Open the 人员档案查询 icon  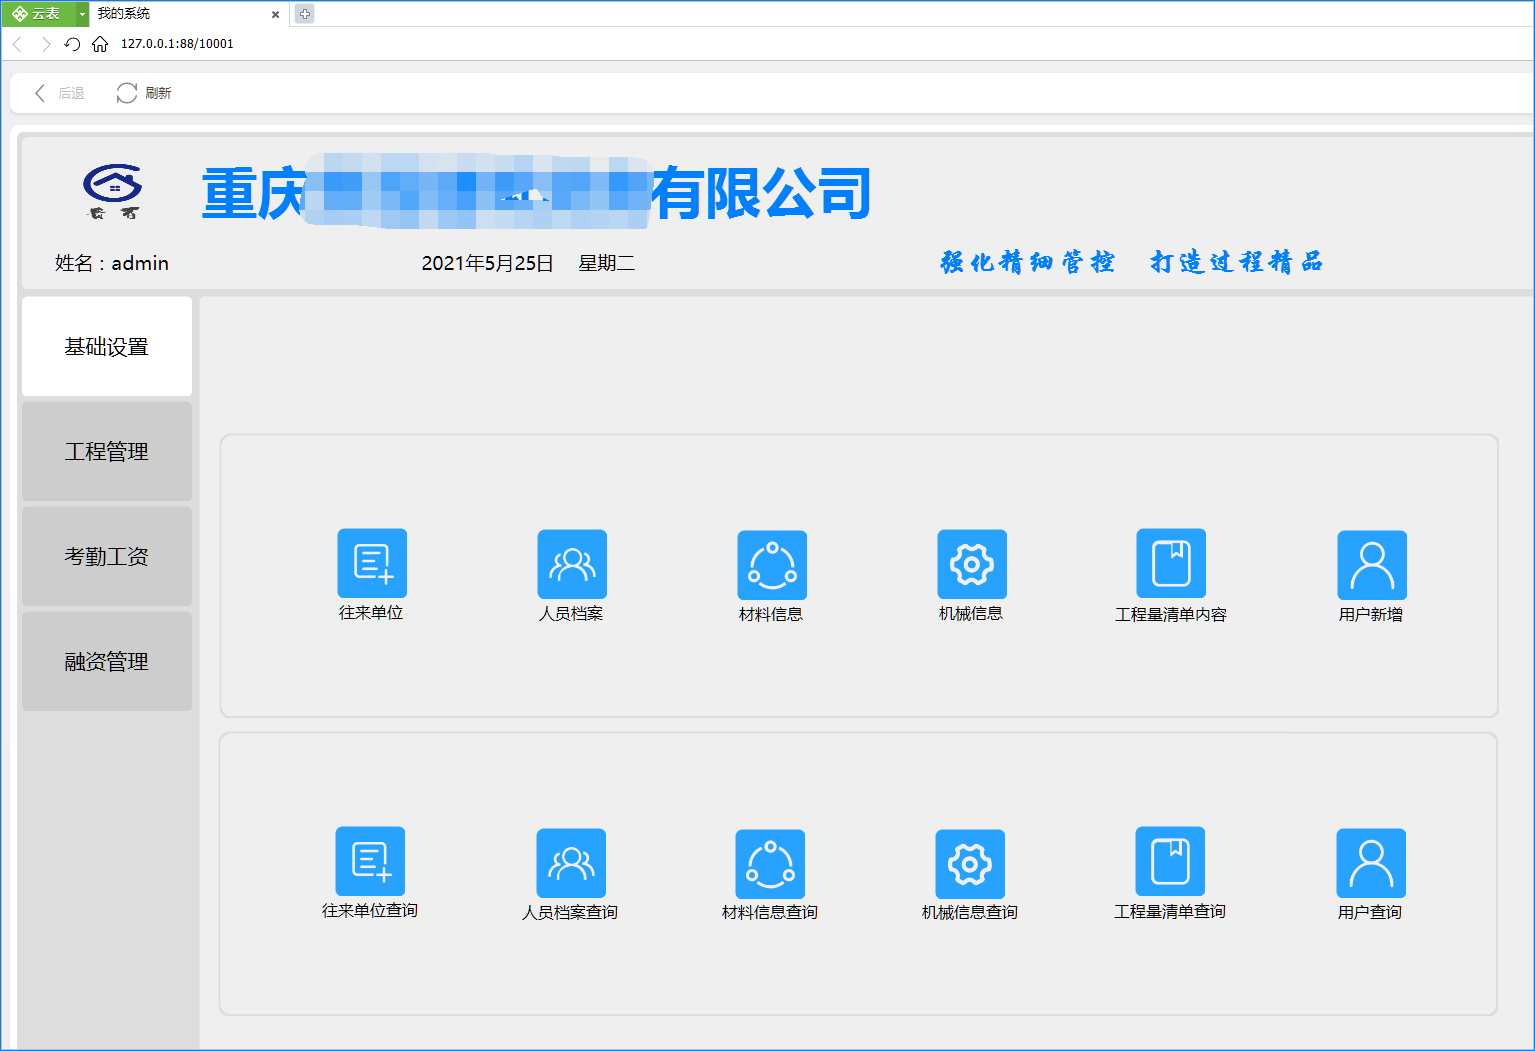[x=571, y=863]
